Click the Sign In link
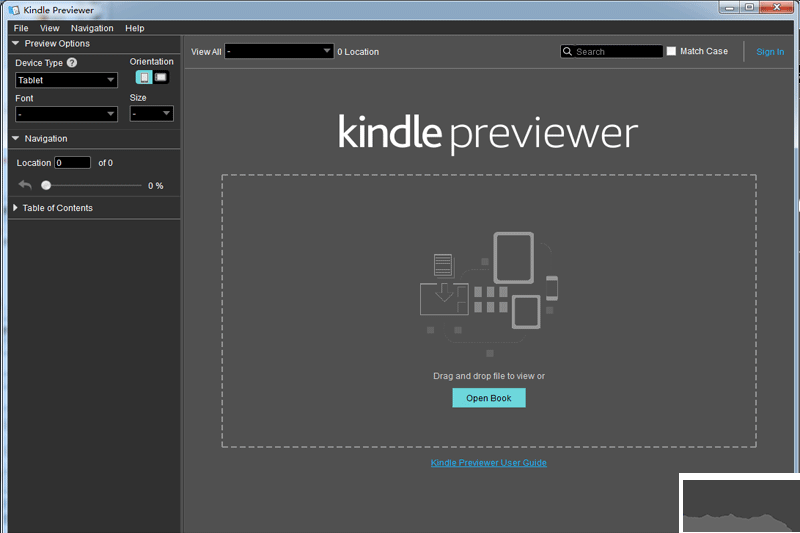The image size is (800, 533). 770,52
